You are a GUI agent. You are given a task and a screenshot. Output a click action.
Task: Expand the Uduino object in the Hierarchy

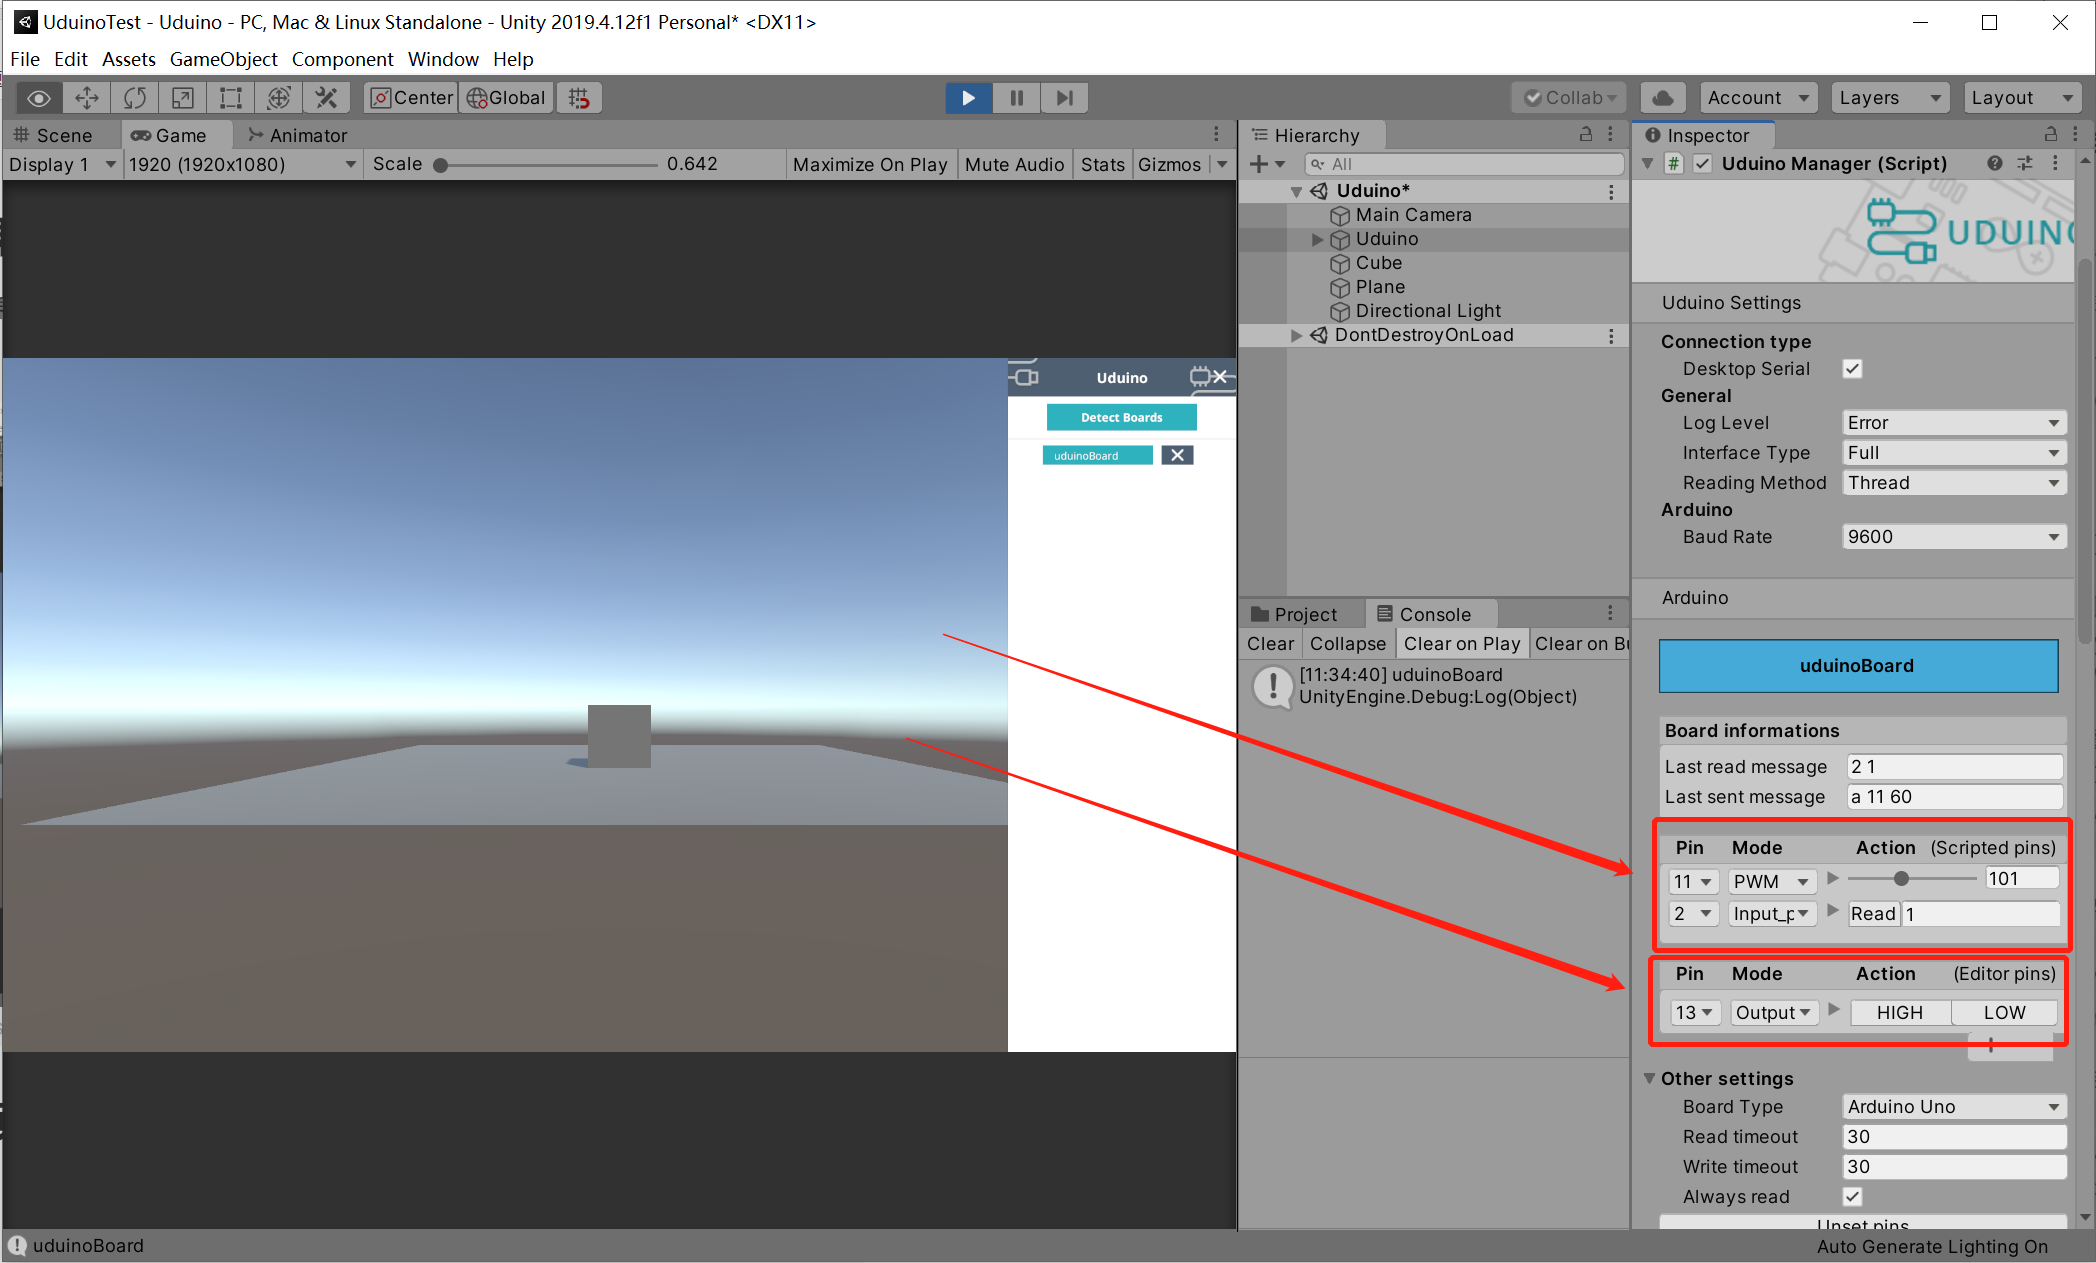(x=1317, y=239)
